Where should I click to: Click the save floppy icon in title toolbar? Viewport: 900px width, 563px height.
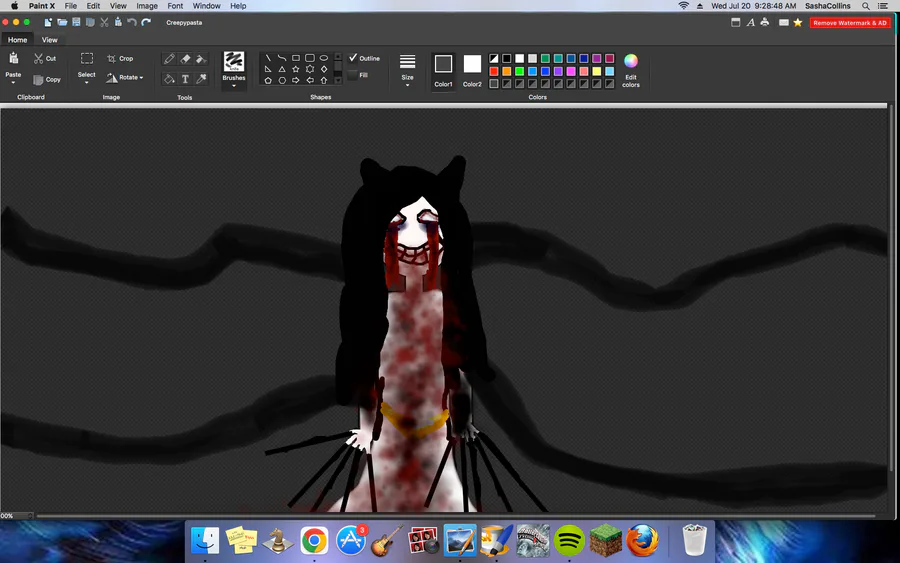pyautogui.click(x=76, y=22)
